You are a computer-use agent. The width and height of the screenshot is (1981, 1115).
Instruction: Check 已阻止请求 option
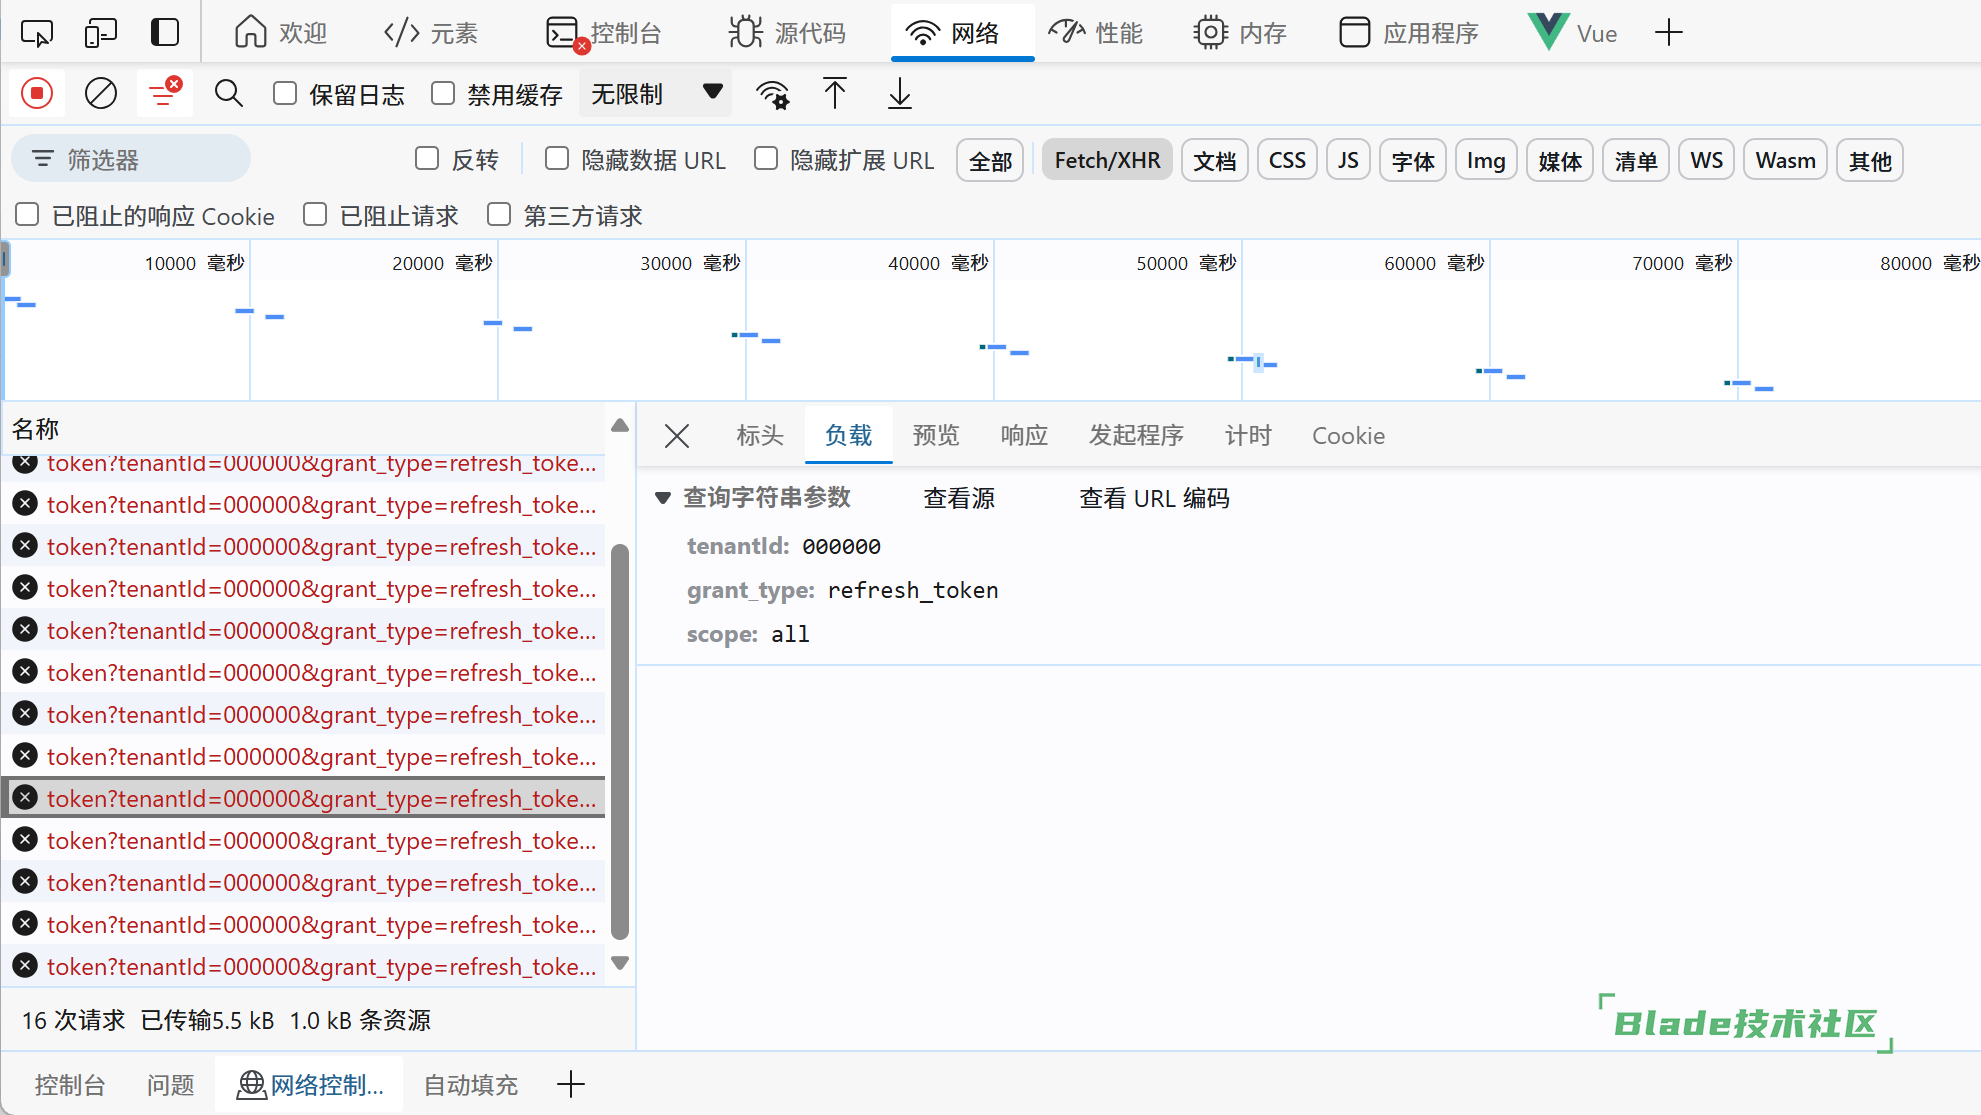click(315, 215)
